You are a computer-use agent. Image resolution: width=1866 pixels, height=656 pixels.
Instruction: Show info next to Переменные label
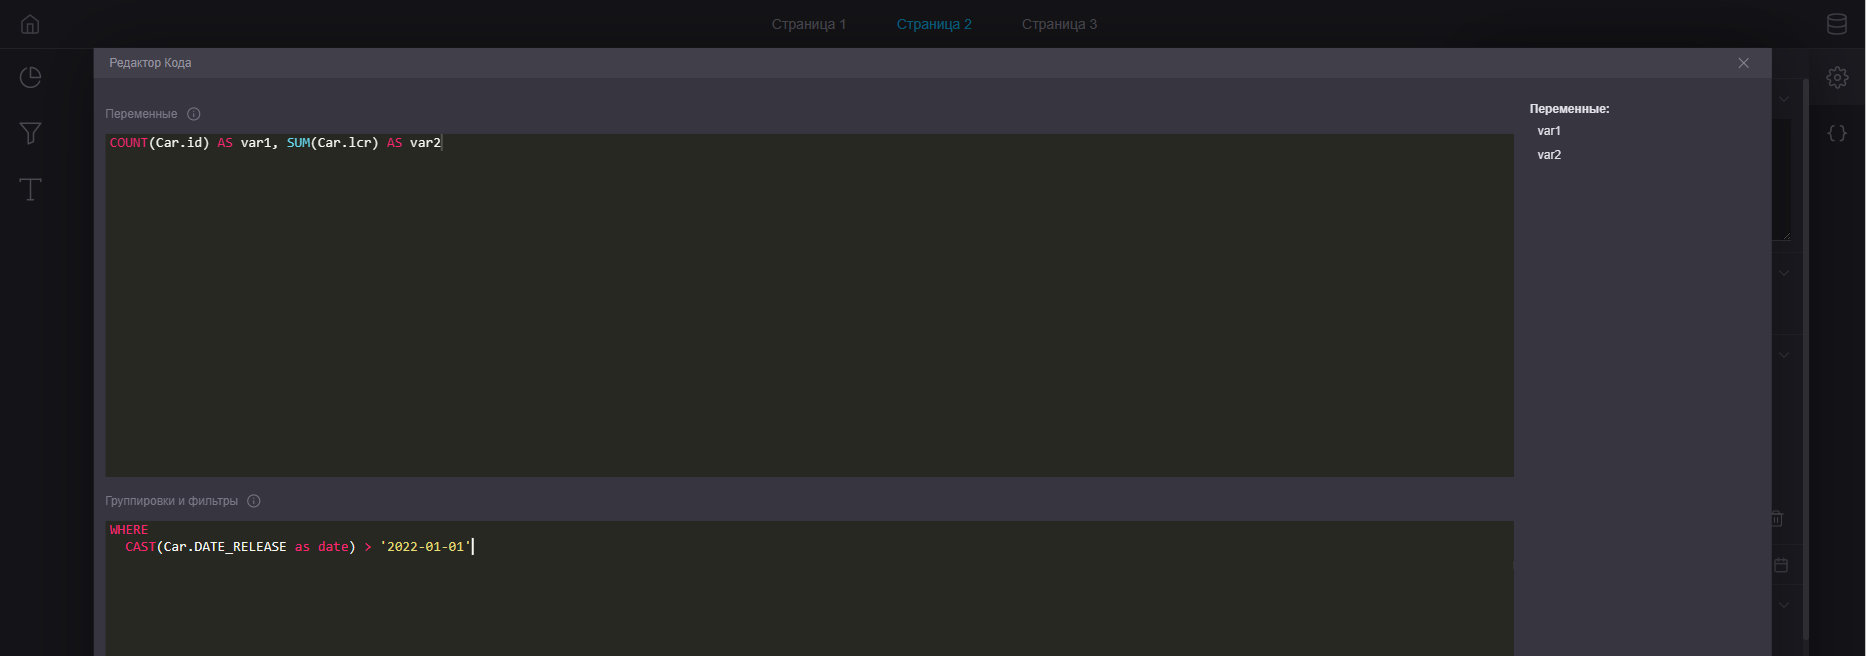[x=194, y=114]
